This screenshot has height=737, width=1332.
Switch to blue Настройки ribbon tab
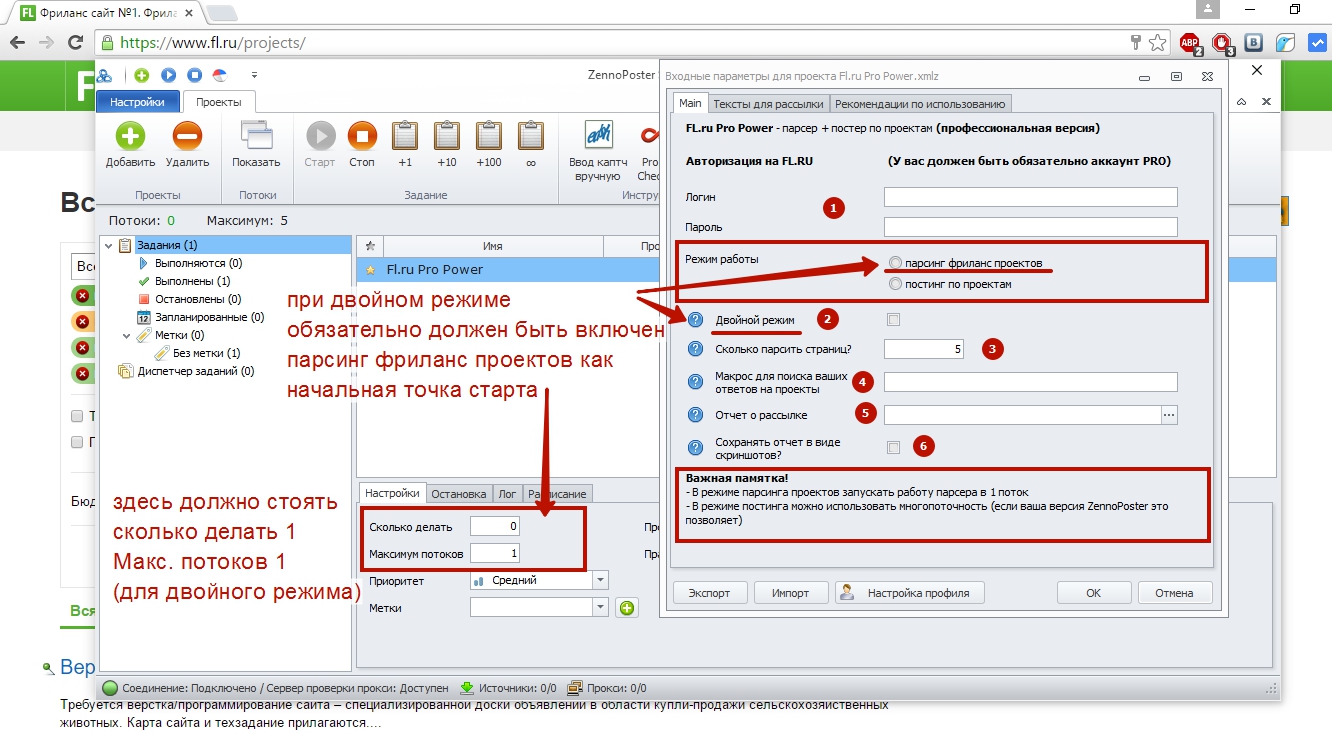coord(138,102)
